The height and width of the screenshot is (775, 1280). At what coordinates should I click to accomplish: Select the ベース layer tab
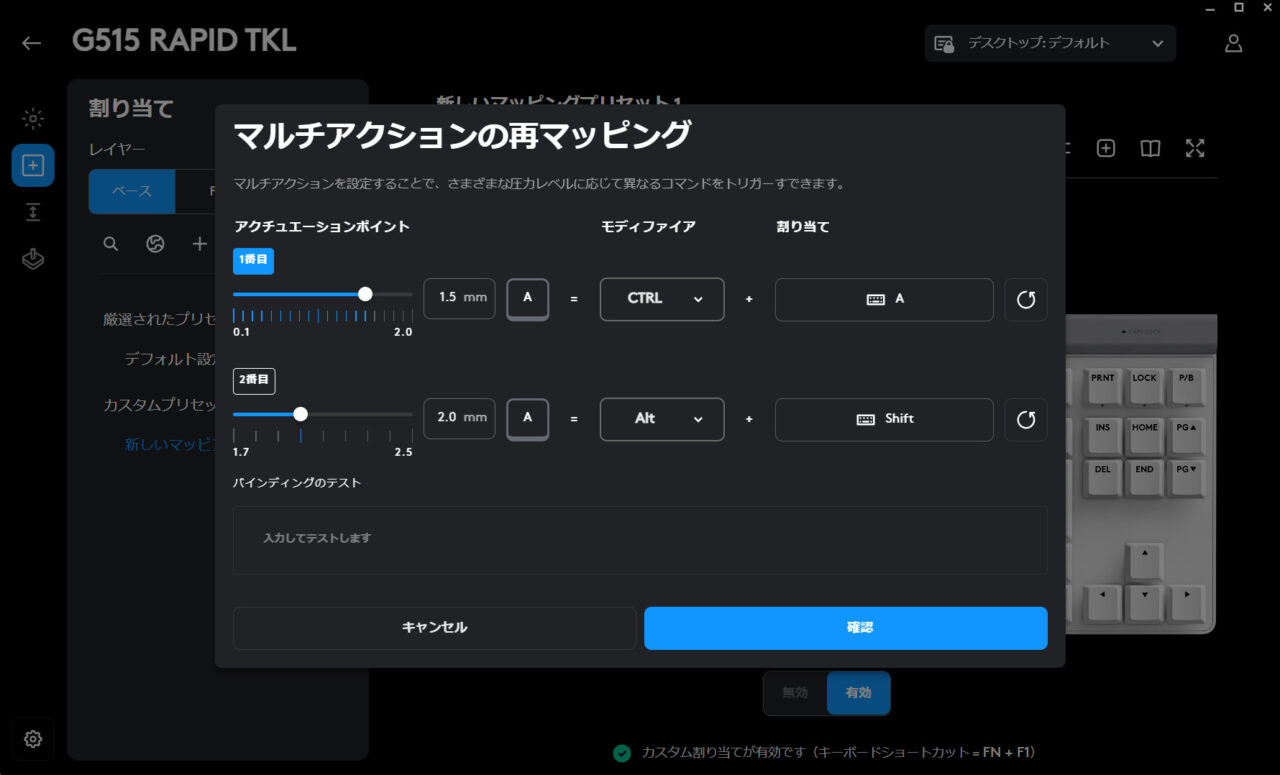pyautogui.click(x=132, y=192)
